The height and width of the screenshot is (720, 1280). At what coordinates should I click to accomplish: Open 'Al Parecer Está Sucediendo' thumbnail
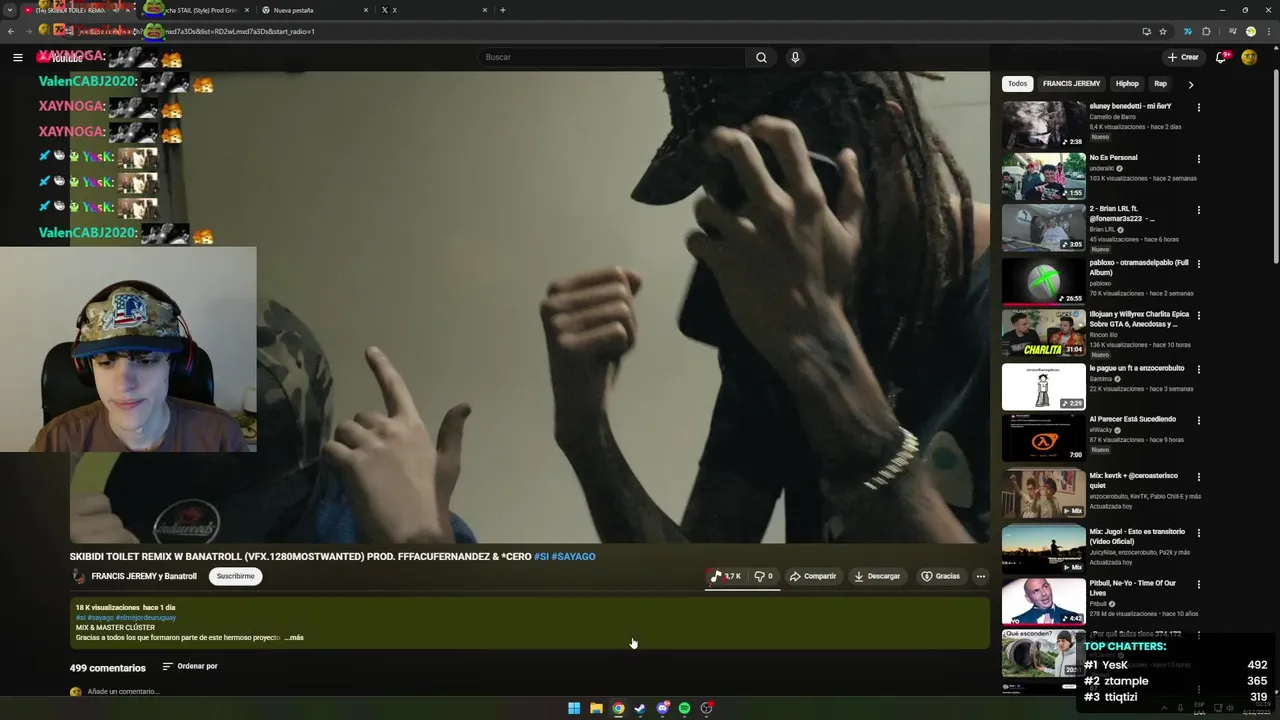click(1043, 438)
